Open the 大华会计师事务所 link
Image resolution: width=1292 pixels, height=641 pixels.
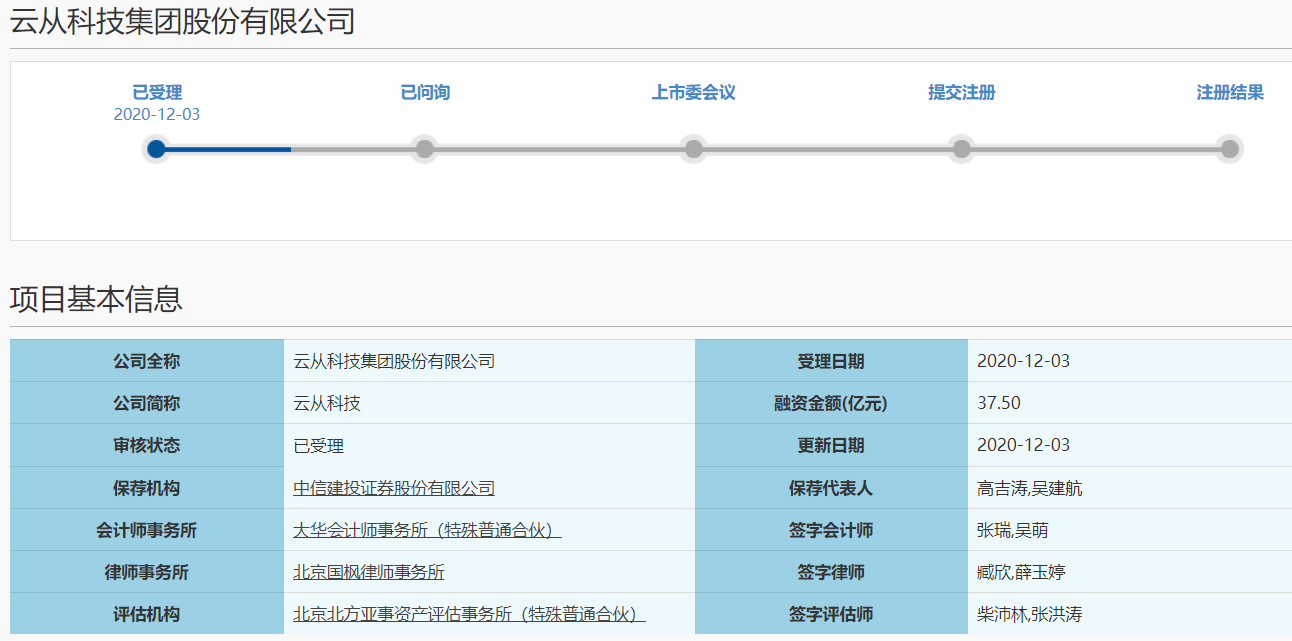coord(427,530)
